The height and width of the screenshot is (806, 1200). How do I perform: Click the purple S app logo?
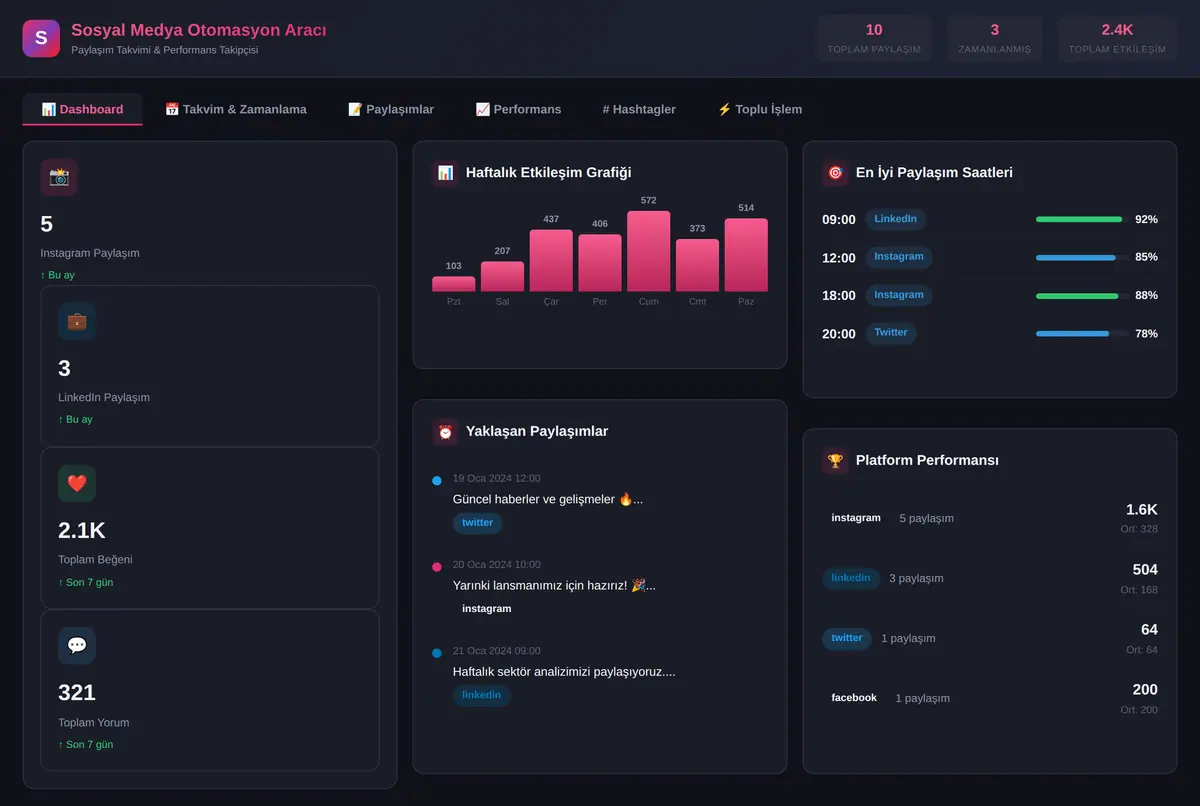point(41,38)
